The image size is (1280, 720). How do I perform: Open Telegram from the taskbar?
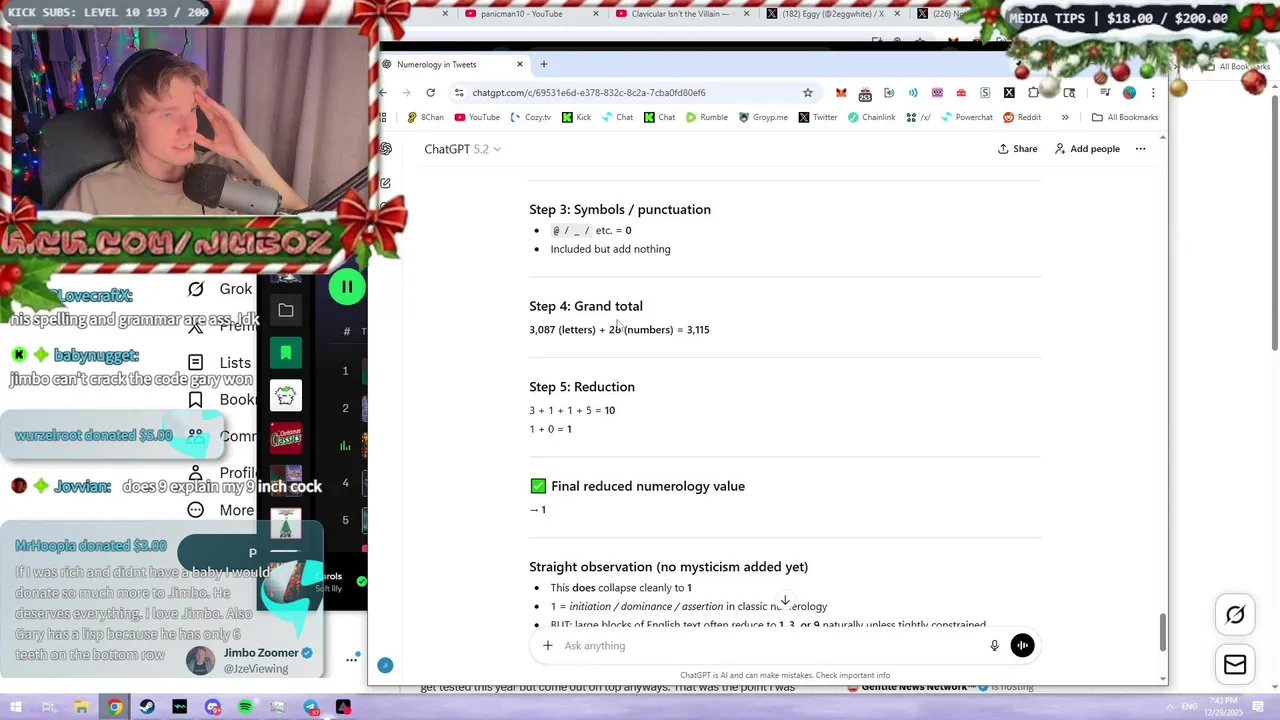pyautogui.click(x=311, y=707)
